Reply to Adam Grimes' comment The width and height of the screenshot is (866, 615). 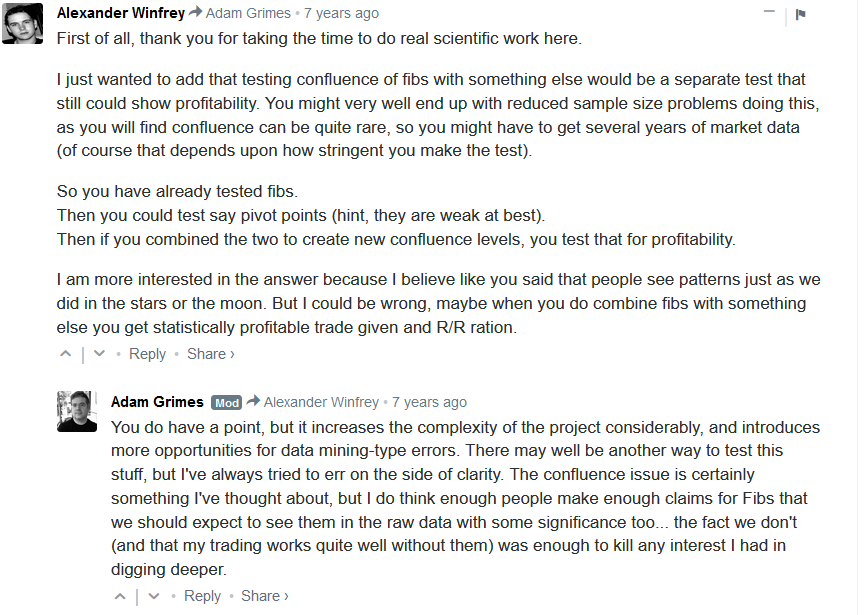coord(202,596)
